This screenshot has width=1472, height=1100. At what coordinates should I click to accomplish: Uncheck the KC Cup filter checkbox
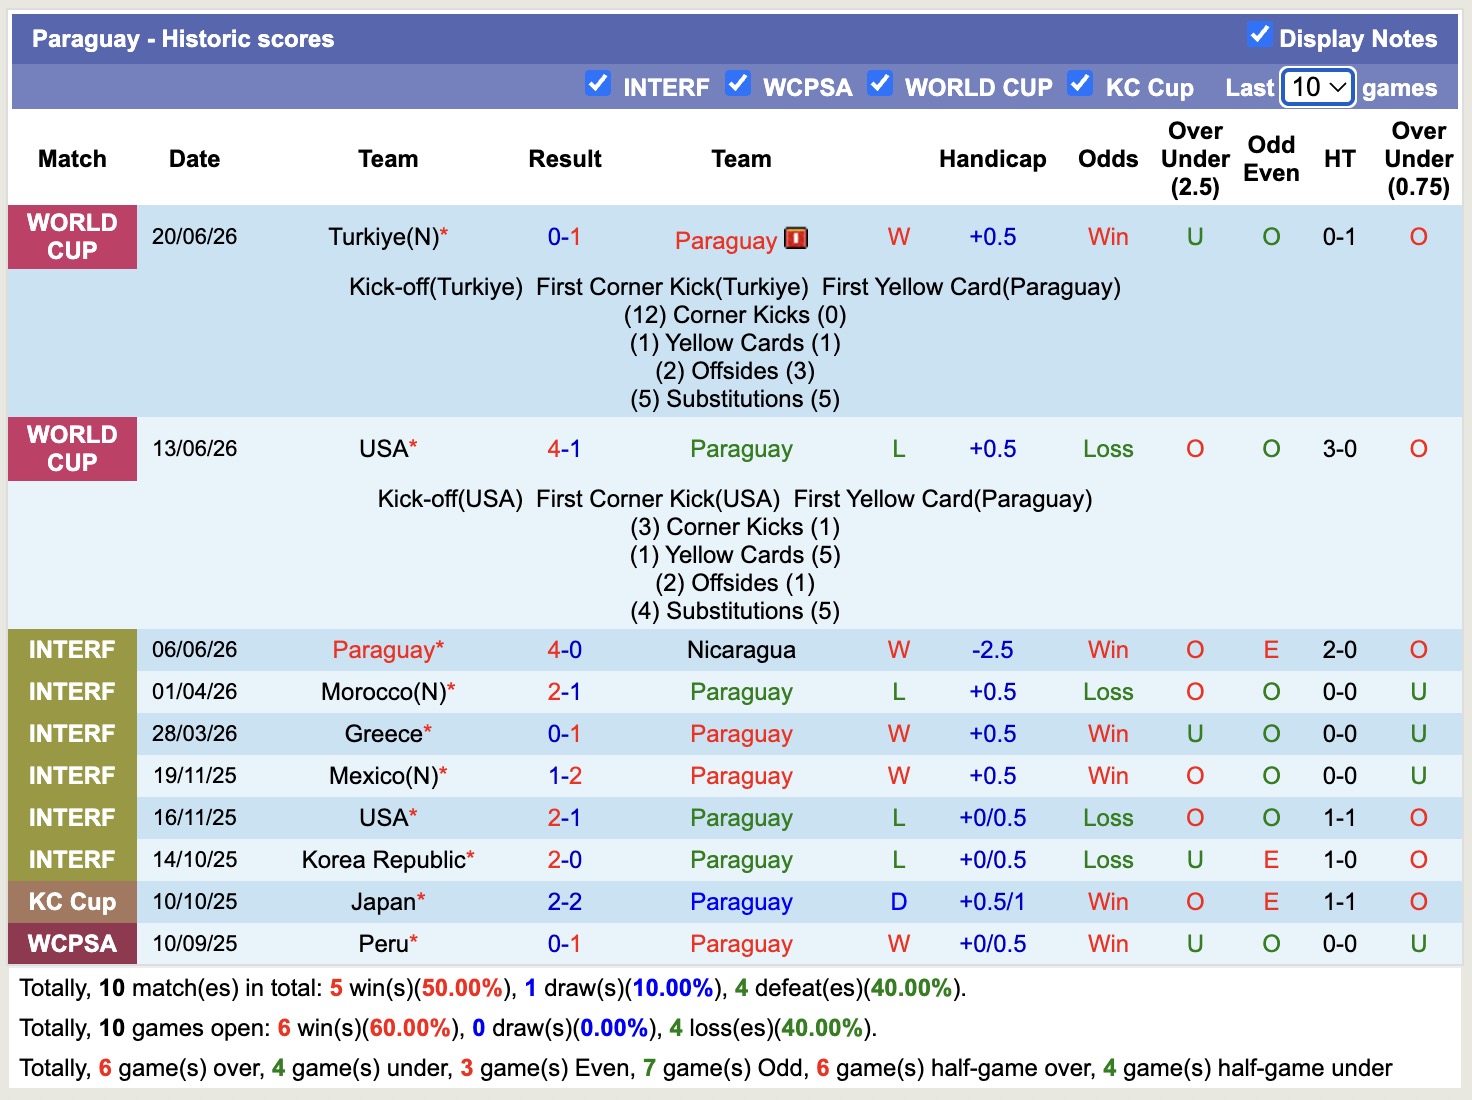tap(1080, 83)
